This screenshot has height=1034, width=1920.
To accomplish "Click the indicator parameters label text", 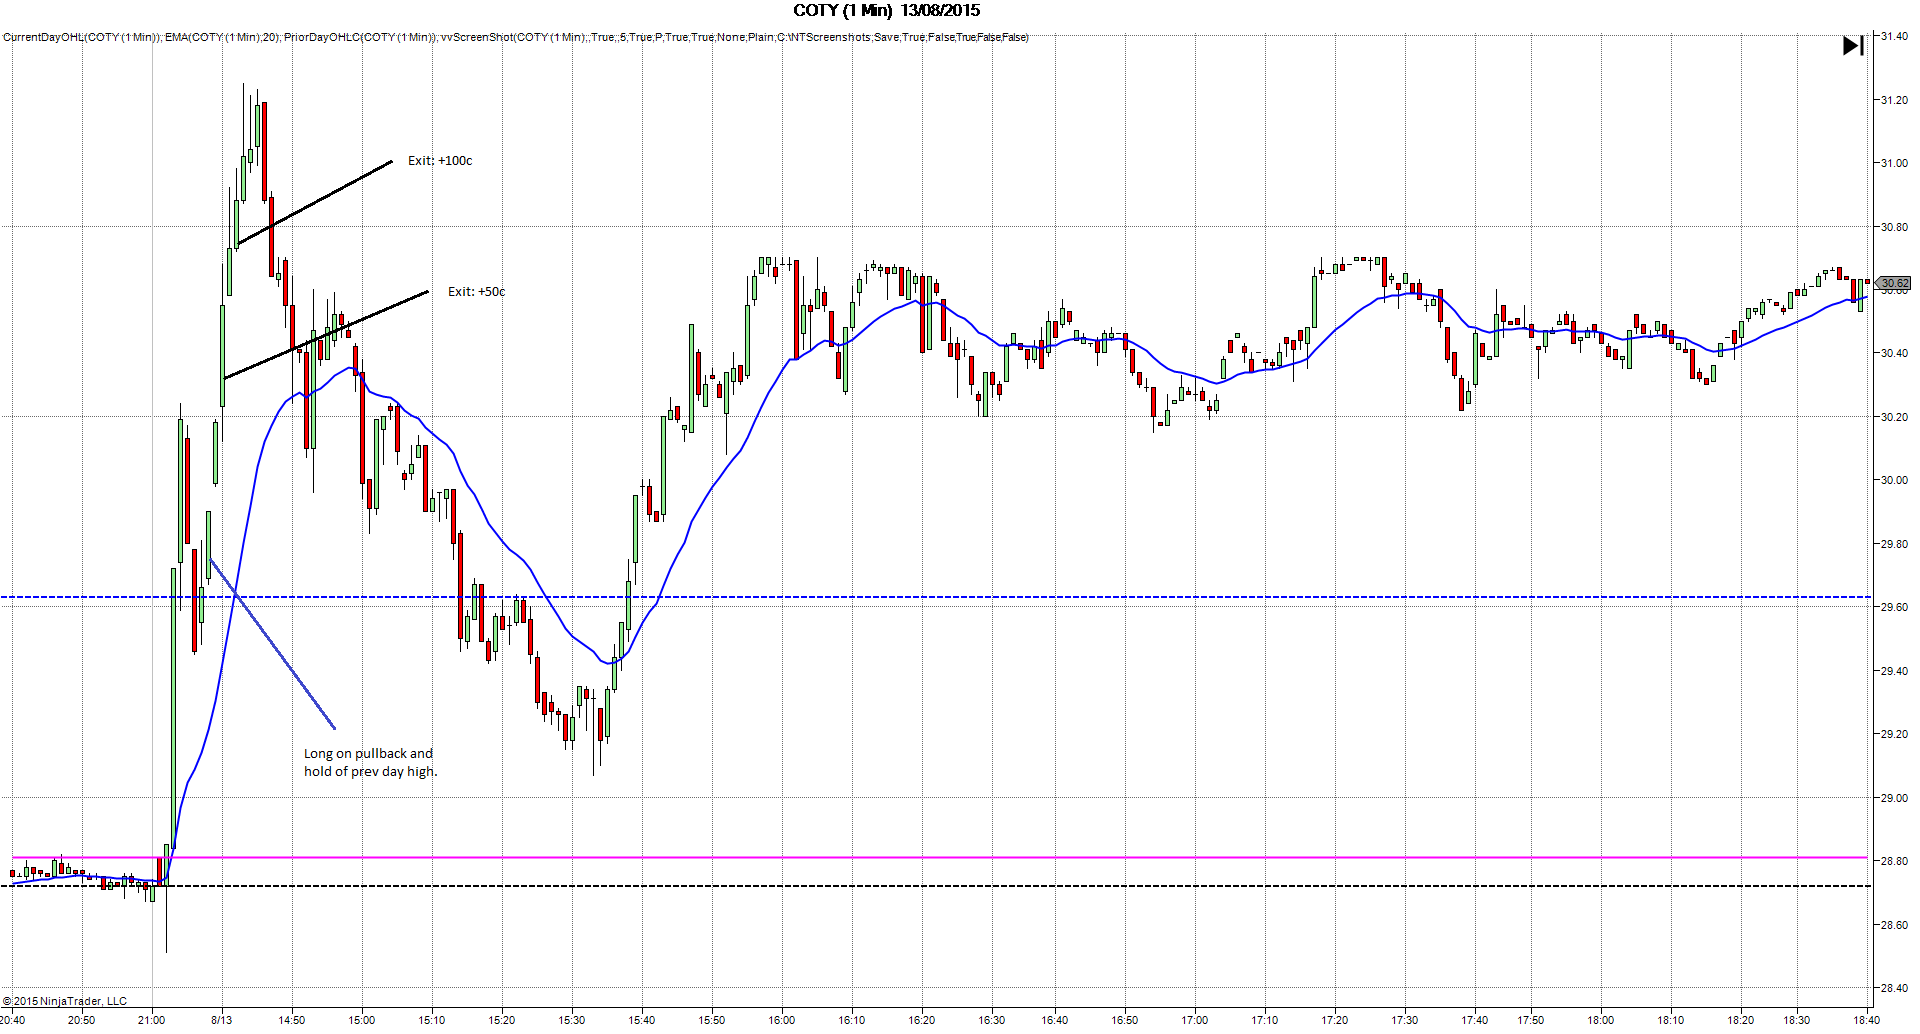I will [516, 37].
